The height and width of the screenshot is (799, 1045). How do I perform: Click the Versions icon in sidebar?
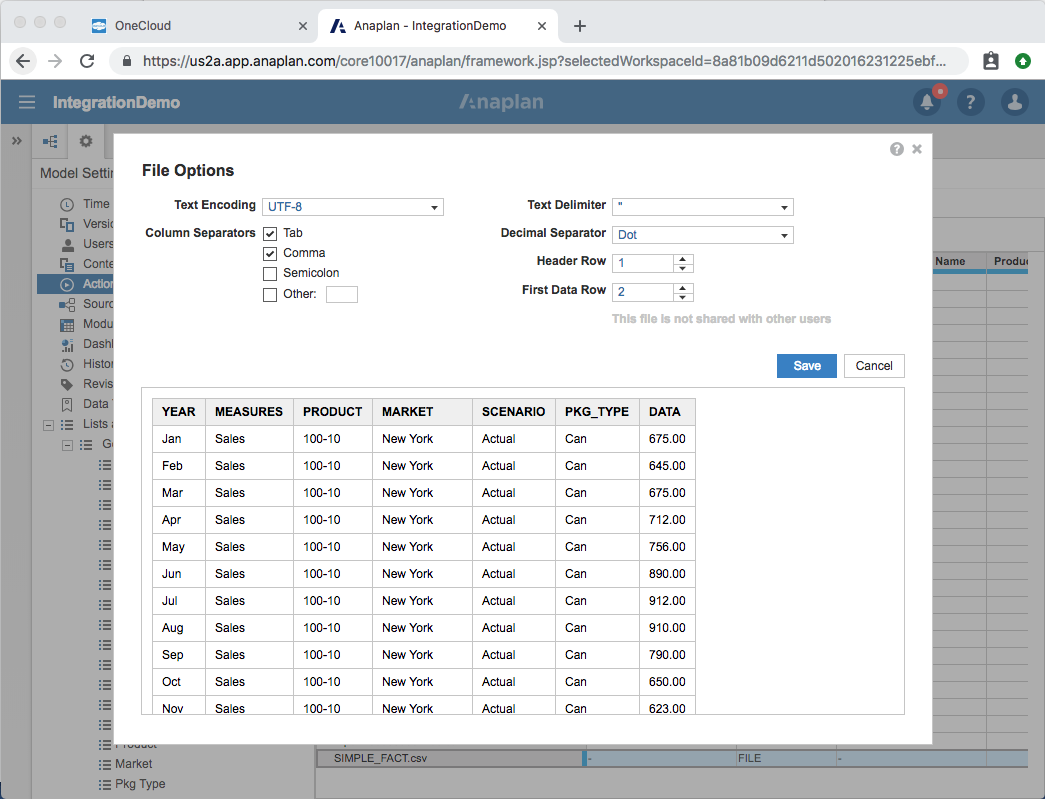tap(67, 225)
